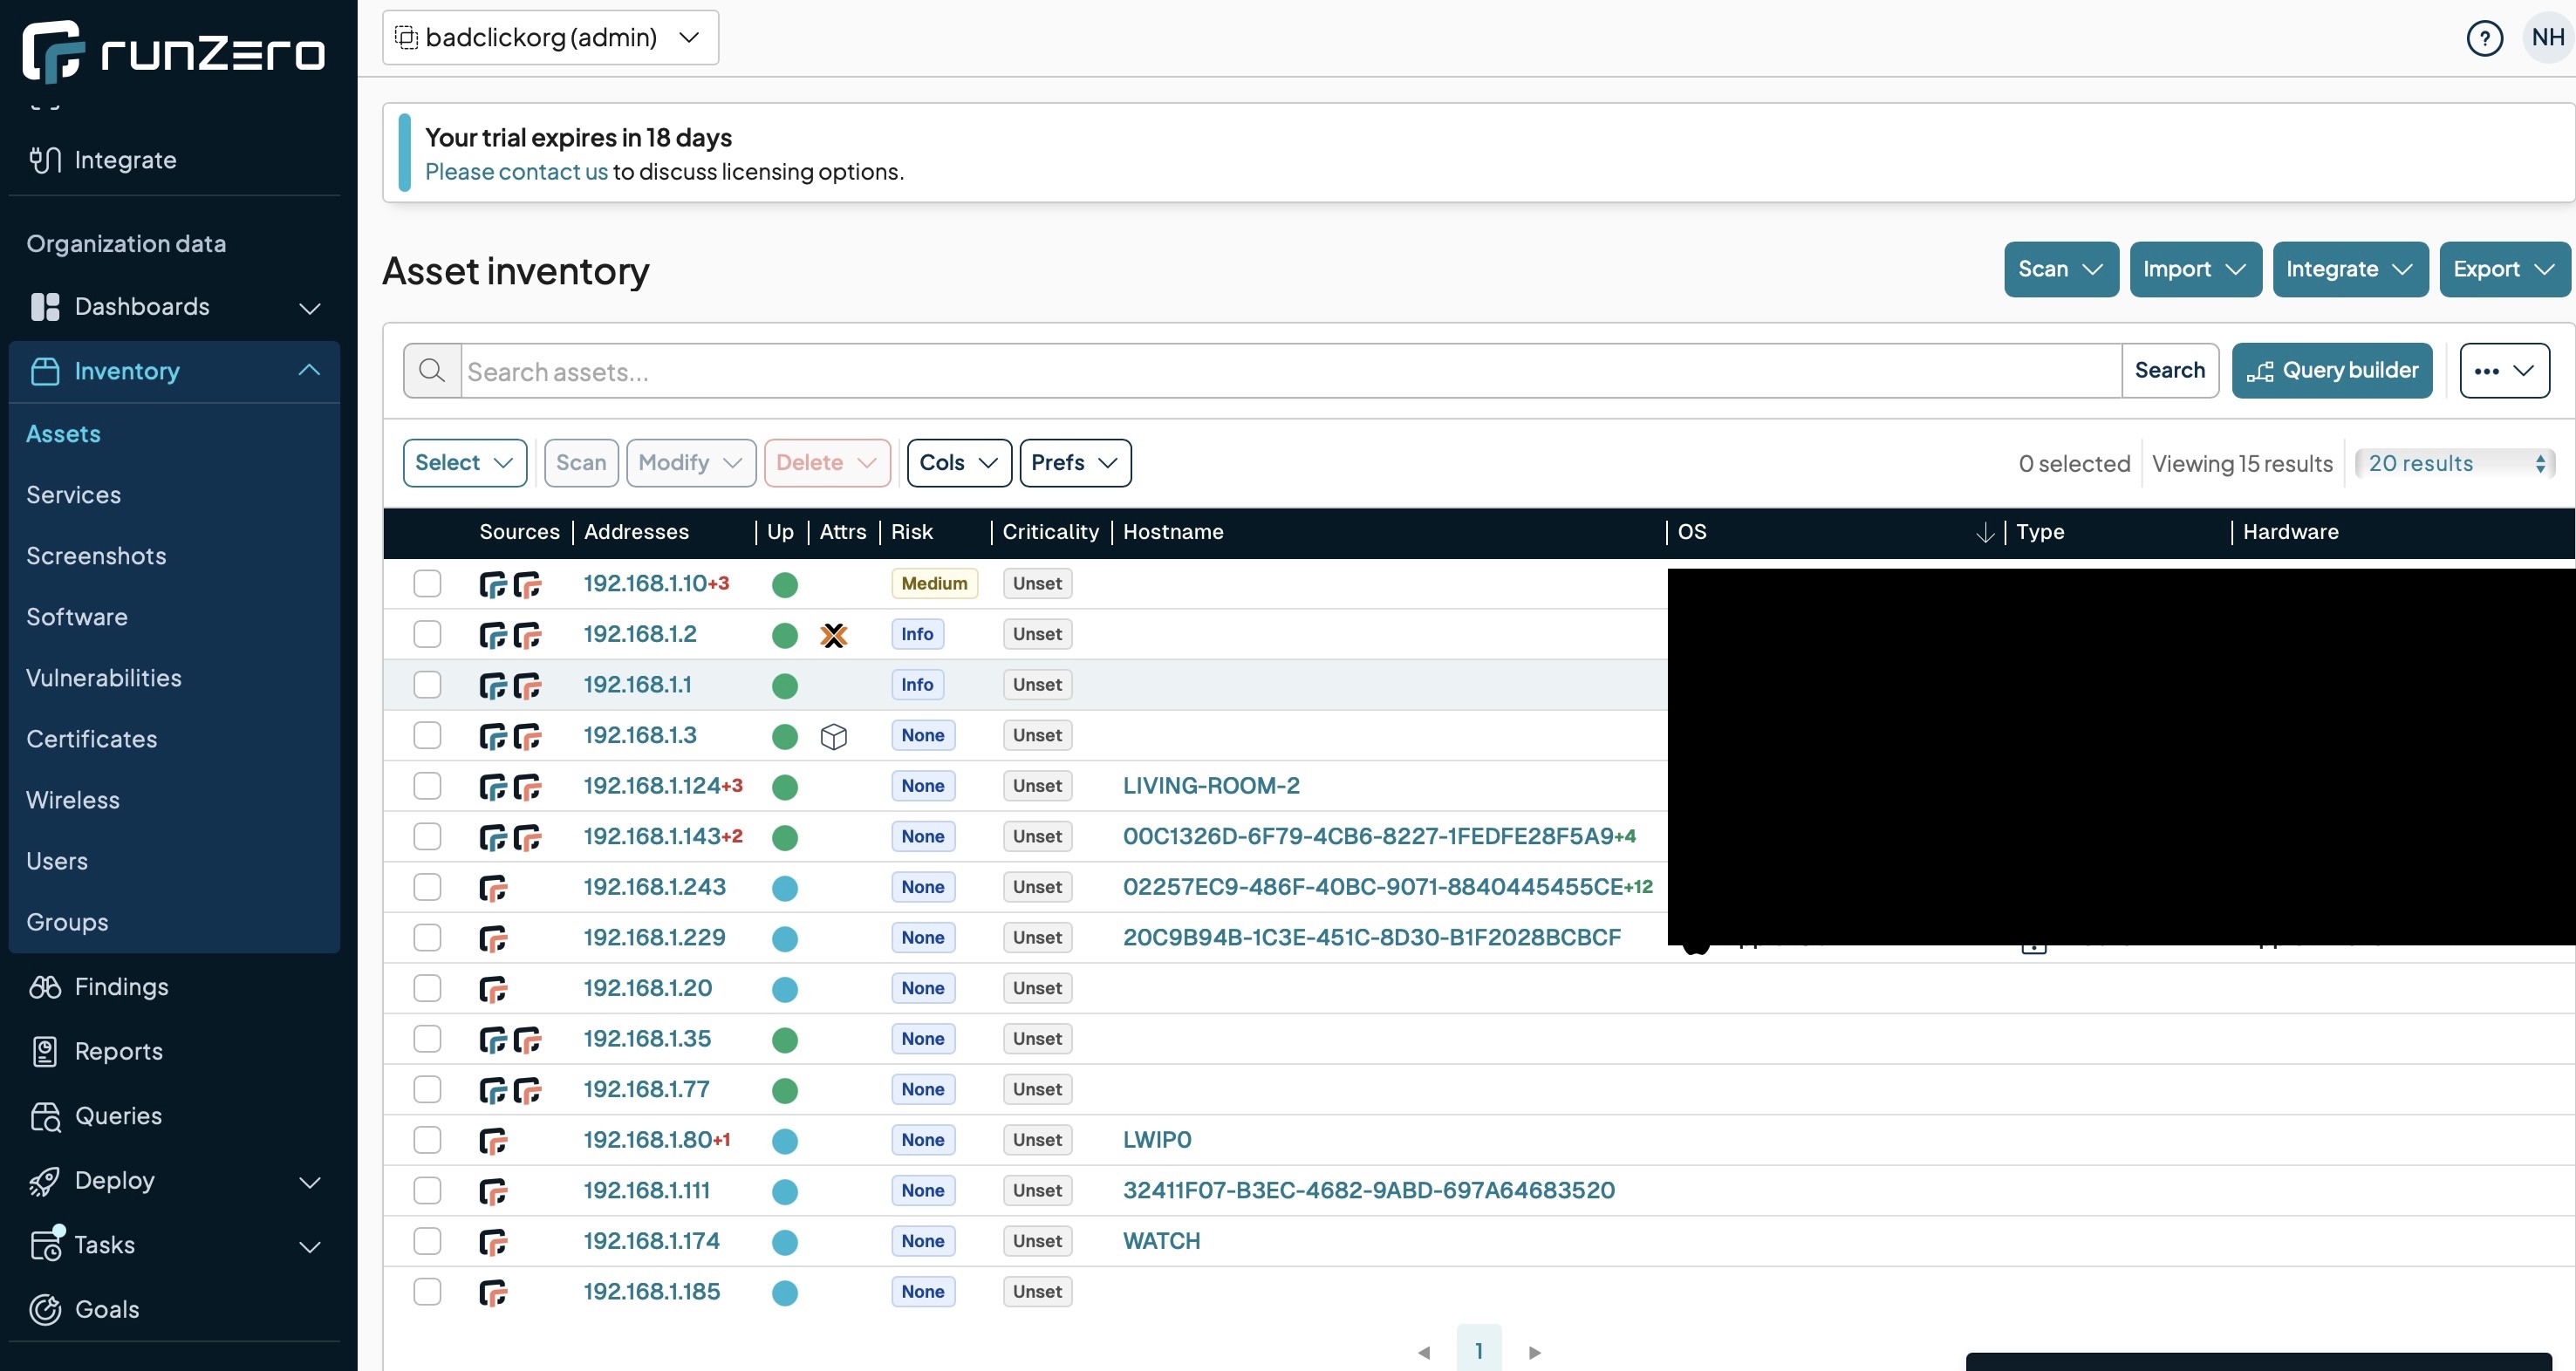Follow the Please contact us link
This screenshot has height=1371, width=2576.
pos(516,172)
